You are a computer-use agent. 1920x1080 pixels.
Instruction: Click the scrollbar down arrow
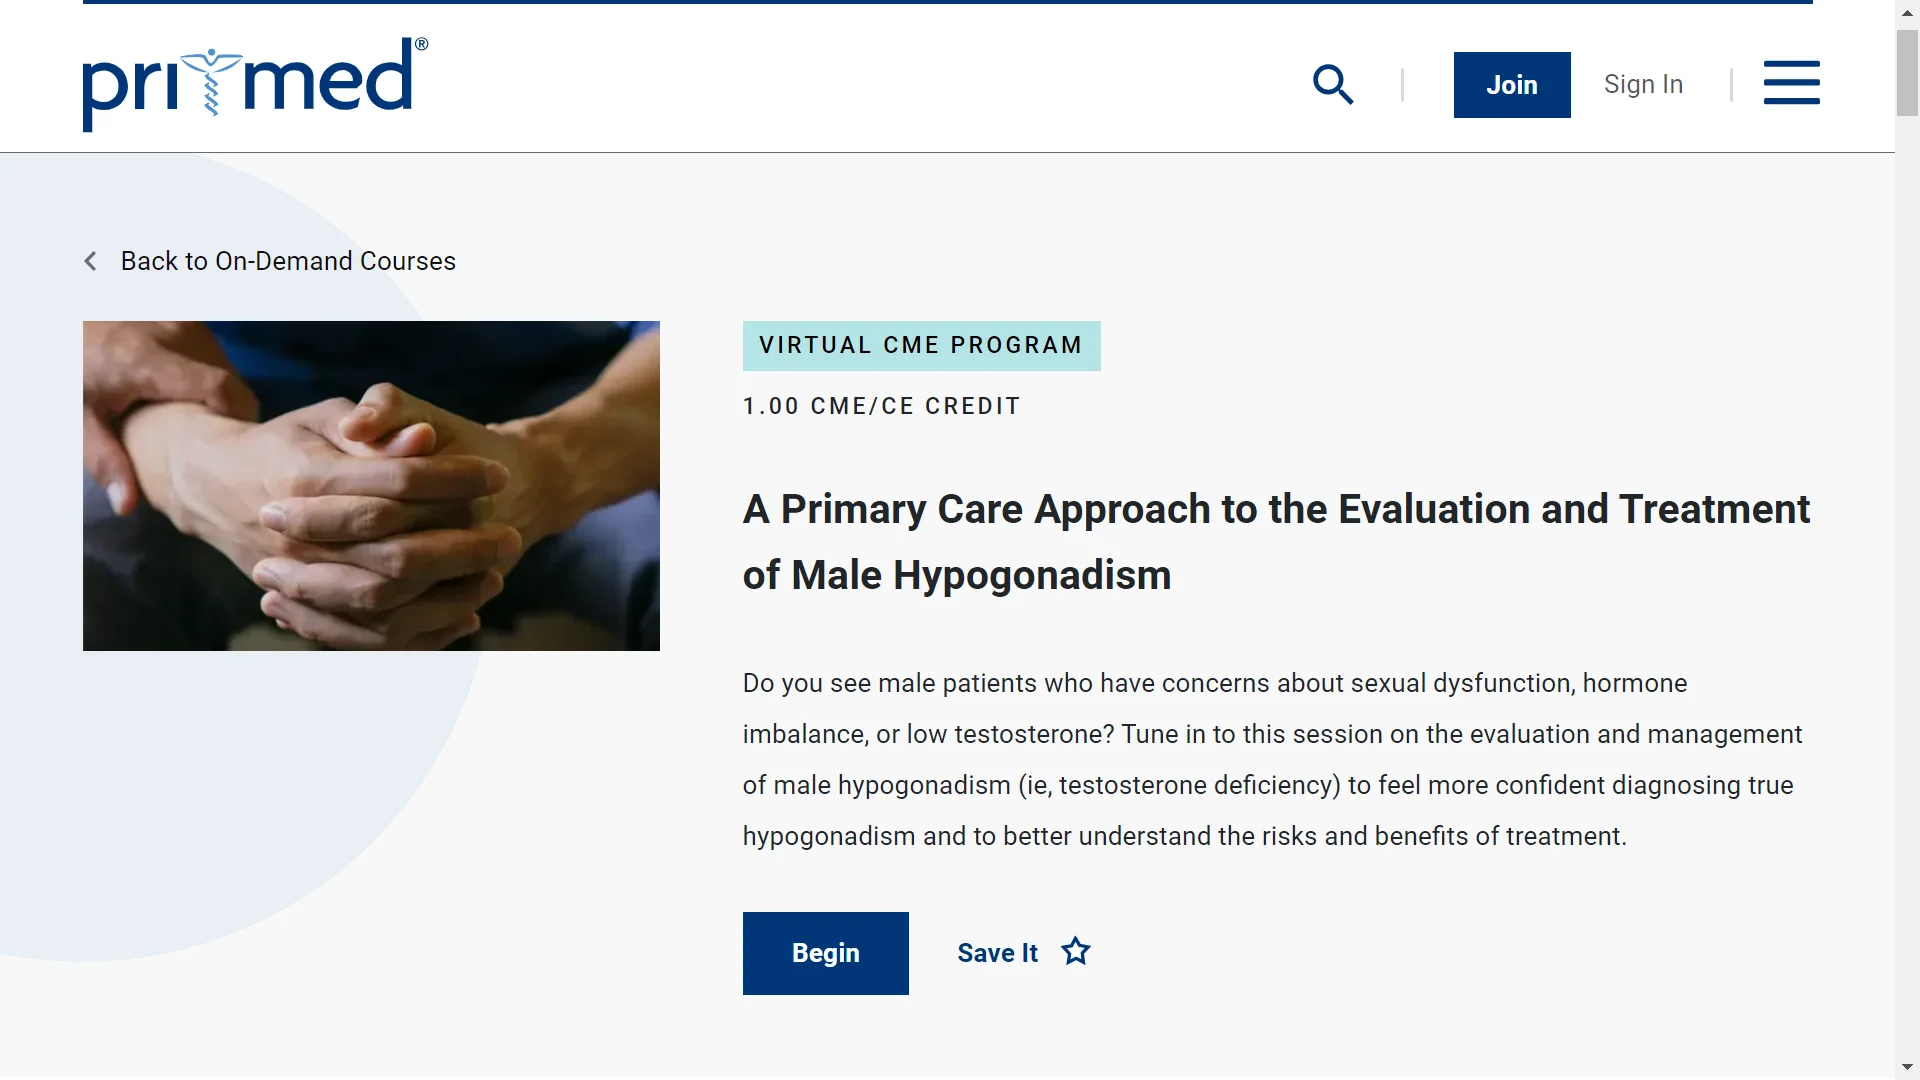(x=1907, y=1067)
